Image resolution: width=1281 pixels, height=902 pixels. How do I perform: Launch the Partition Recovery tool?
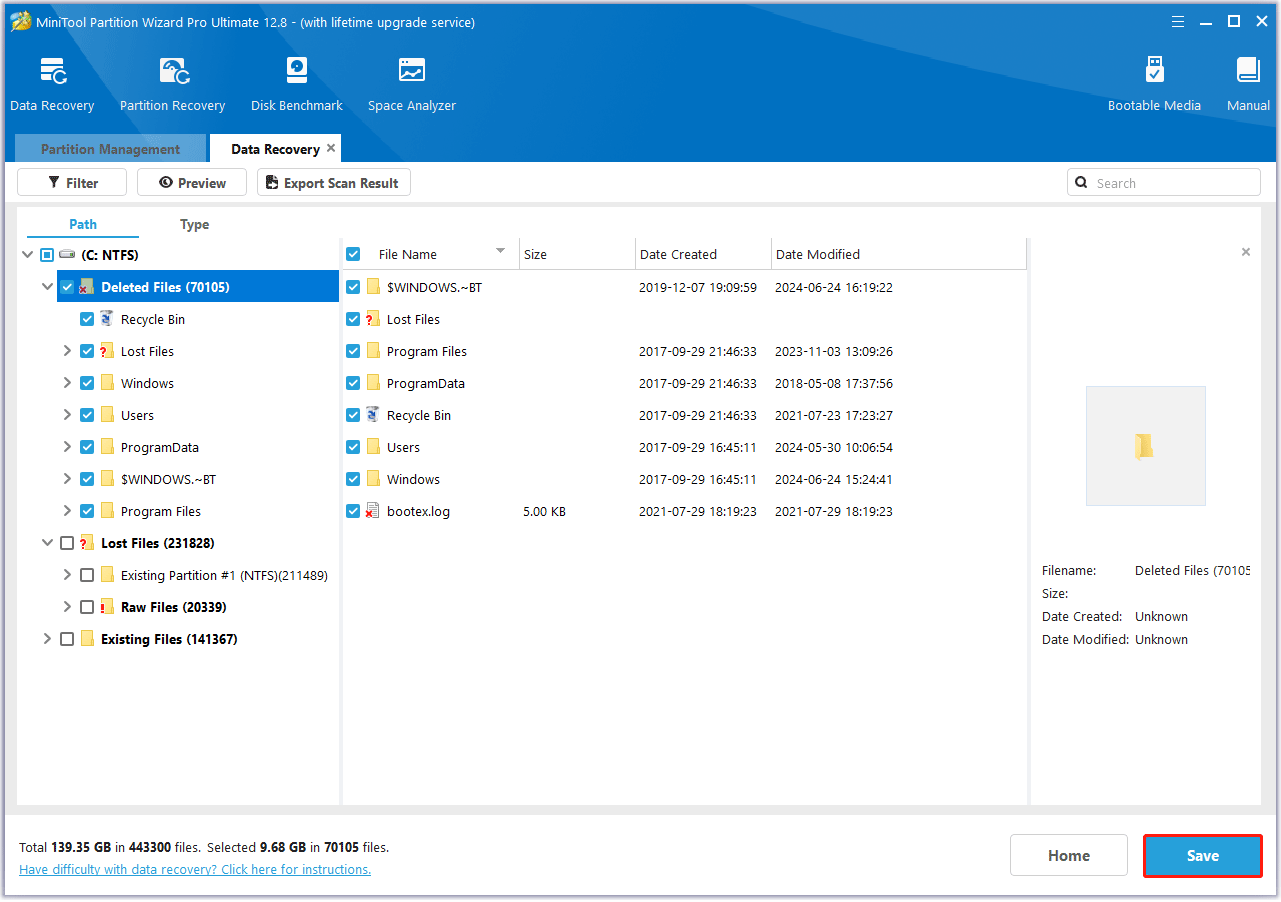172,85
